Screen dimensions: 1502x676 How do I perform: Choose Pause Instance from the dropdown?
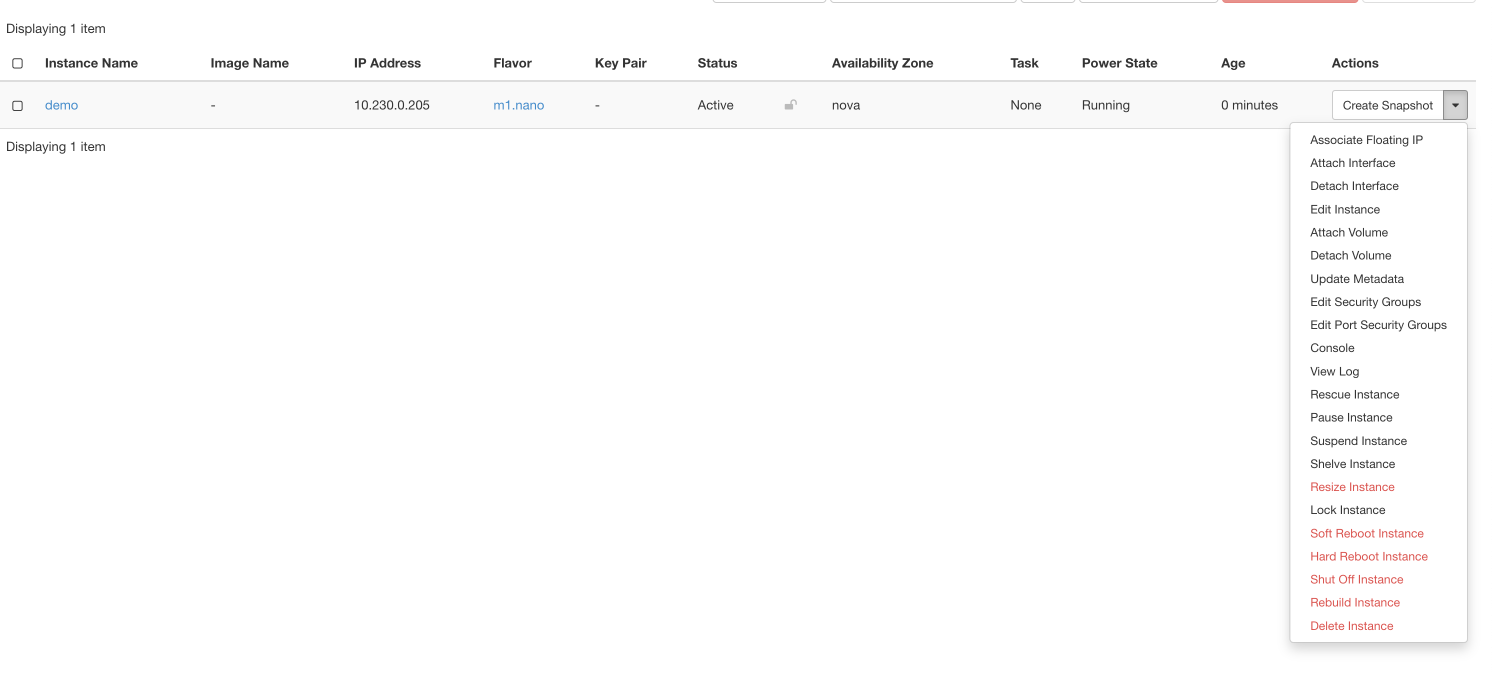coord(1351,417)
